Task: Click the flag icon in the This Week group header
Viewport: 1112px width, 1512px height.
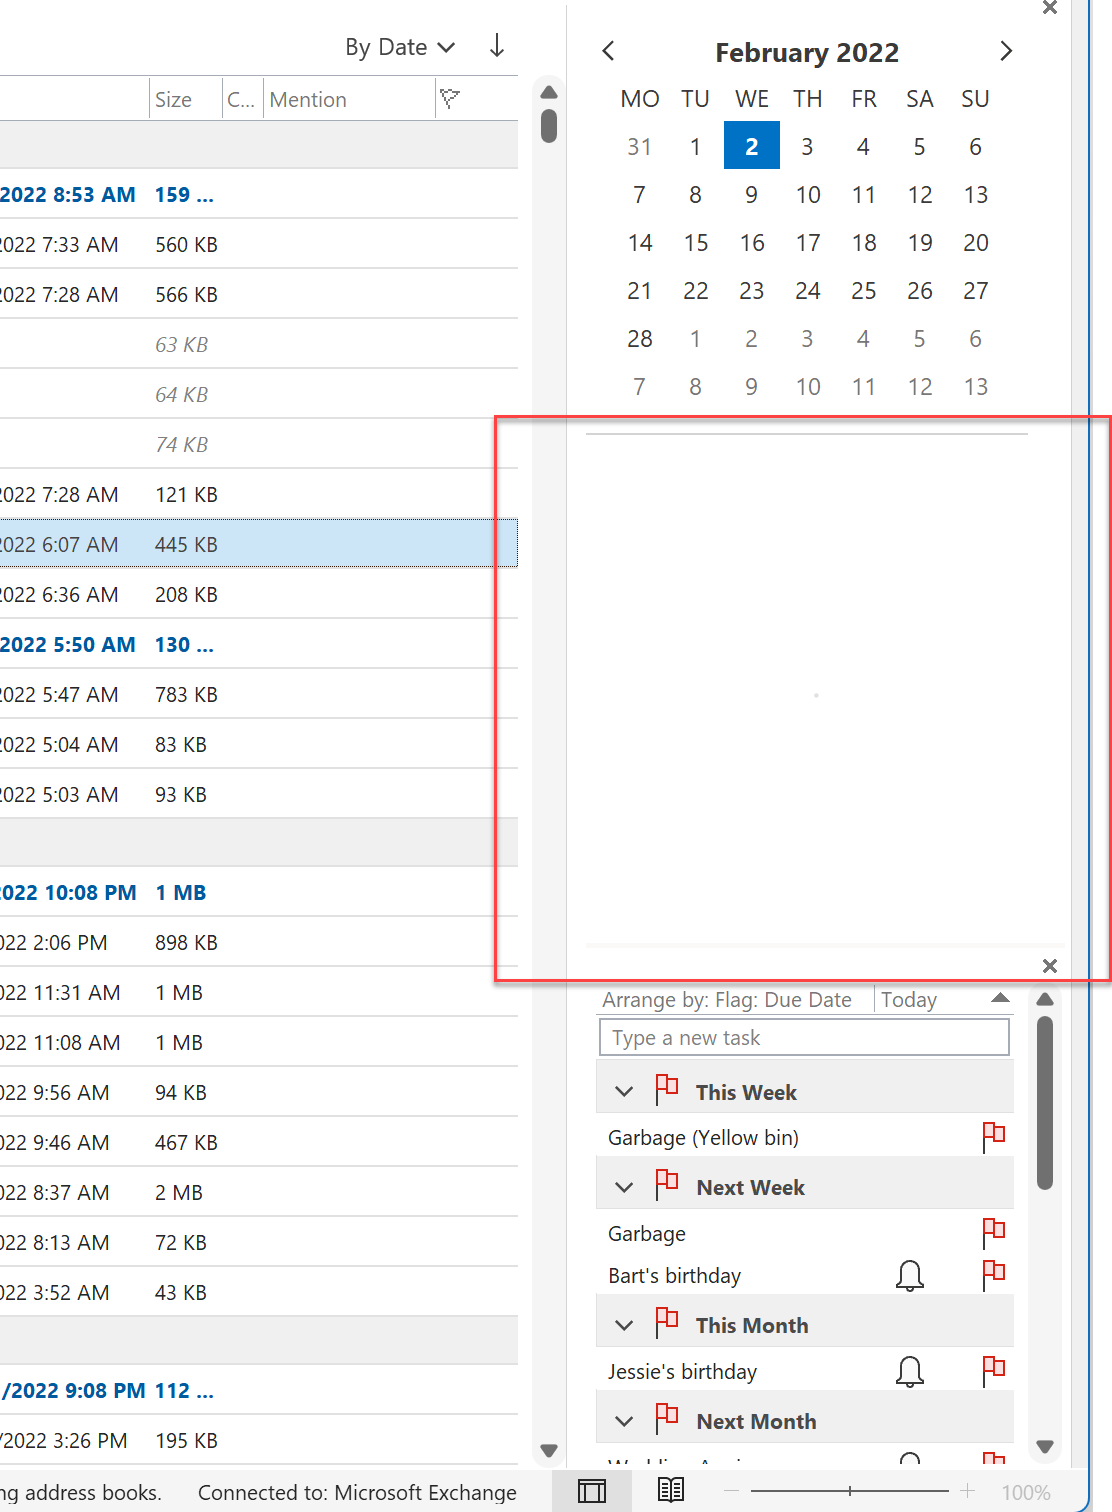Action: tap(666, 1089)
